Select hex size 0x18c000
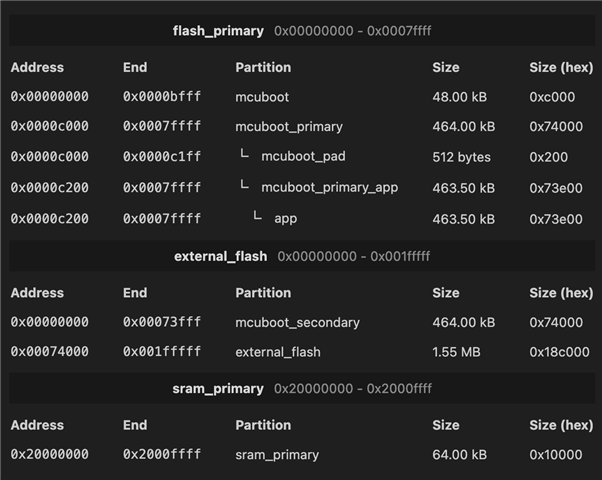Screen dimensions: 602x480 pos(559,352)
